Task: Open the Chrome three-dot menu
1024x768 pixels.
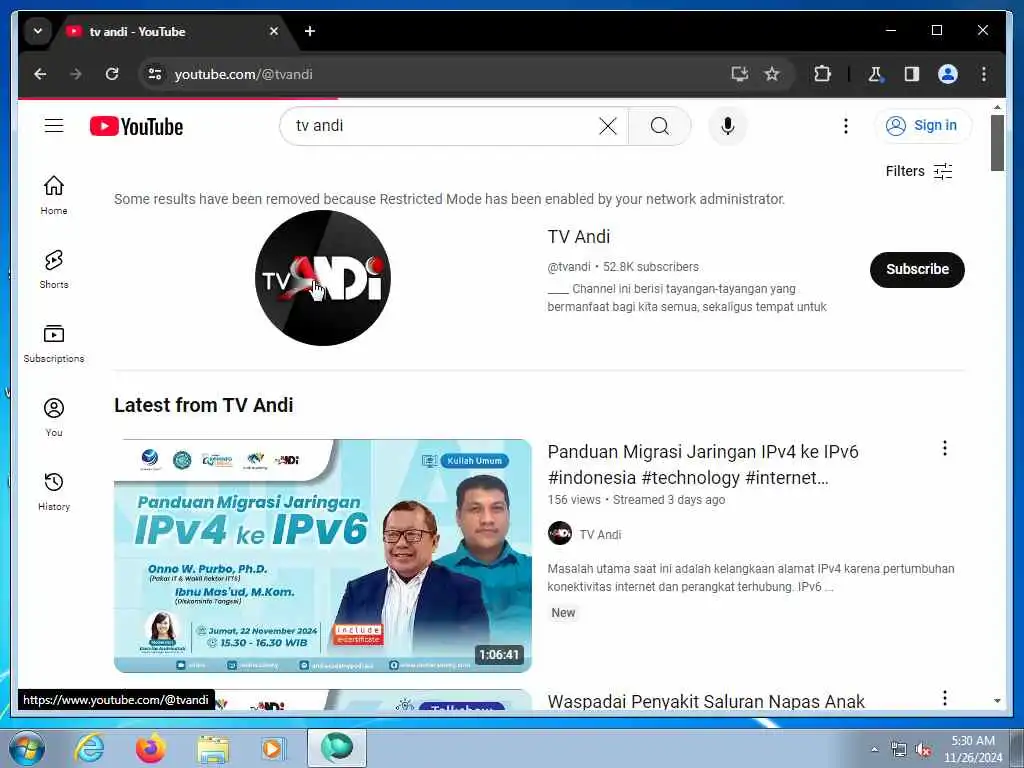Action: pyautogui.click(x=984, y=74)
